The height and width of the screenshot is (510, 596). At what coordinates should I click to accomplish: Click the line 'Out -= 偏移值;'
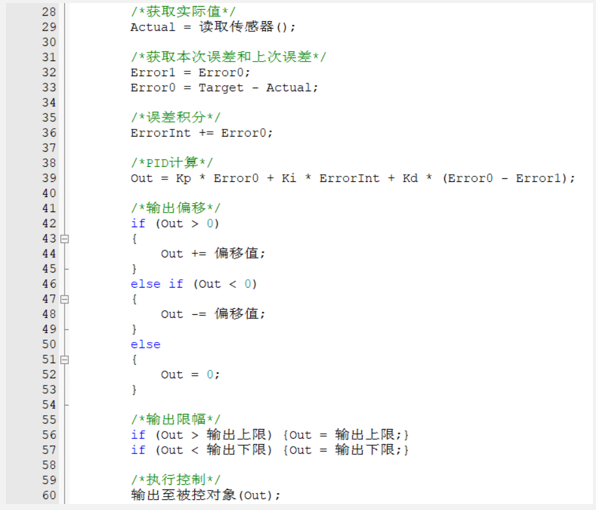click(213, 314)
